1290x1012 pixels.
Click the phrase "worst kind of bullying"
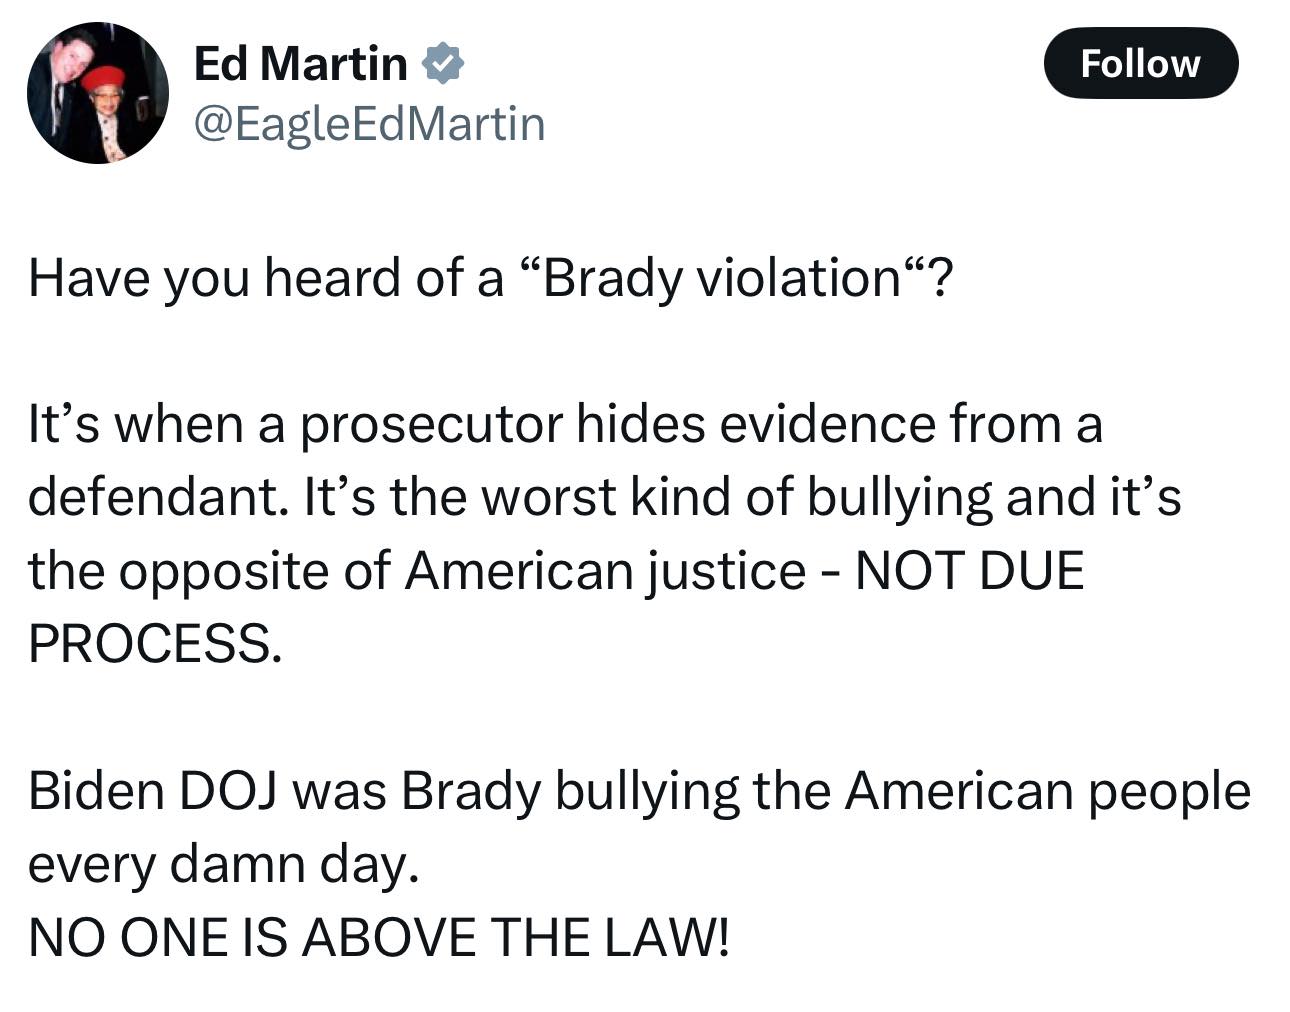738,497
